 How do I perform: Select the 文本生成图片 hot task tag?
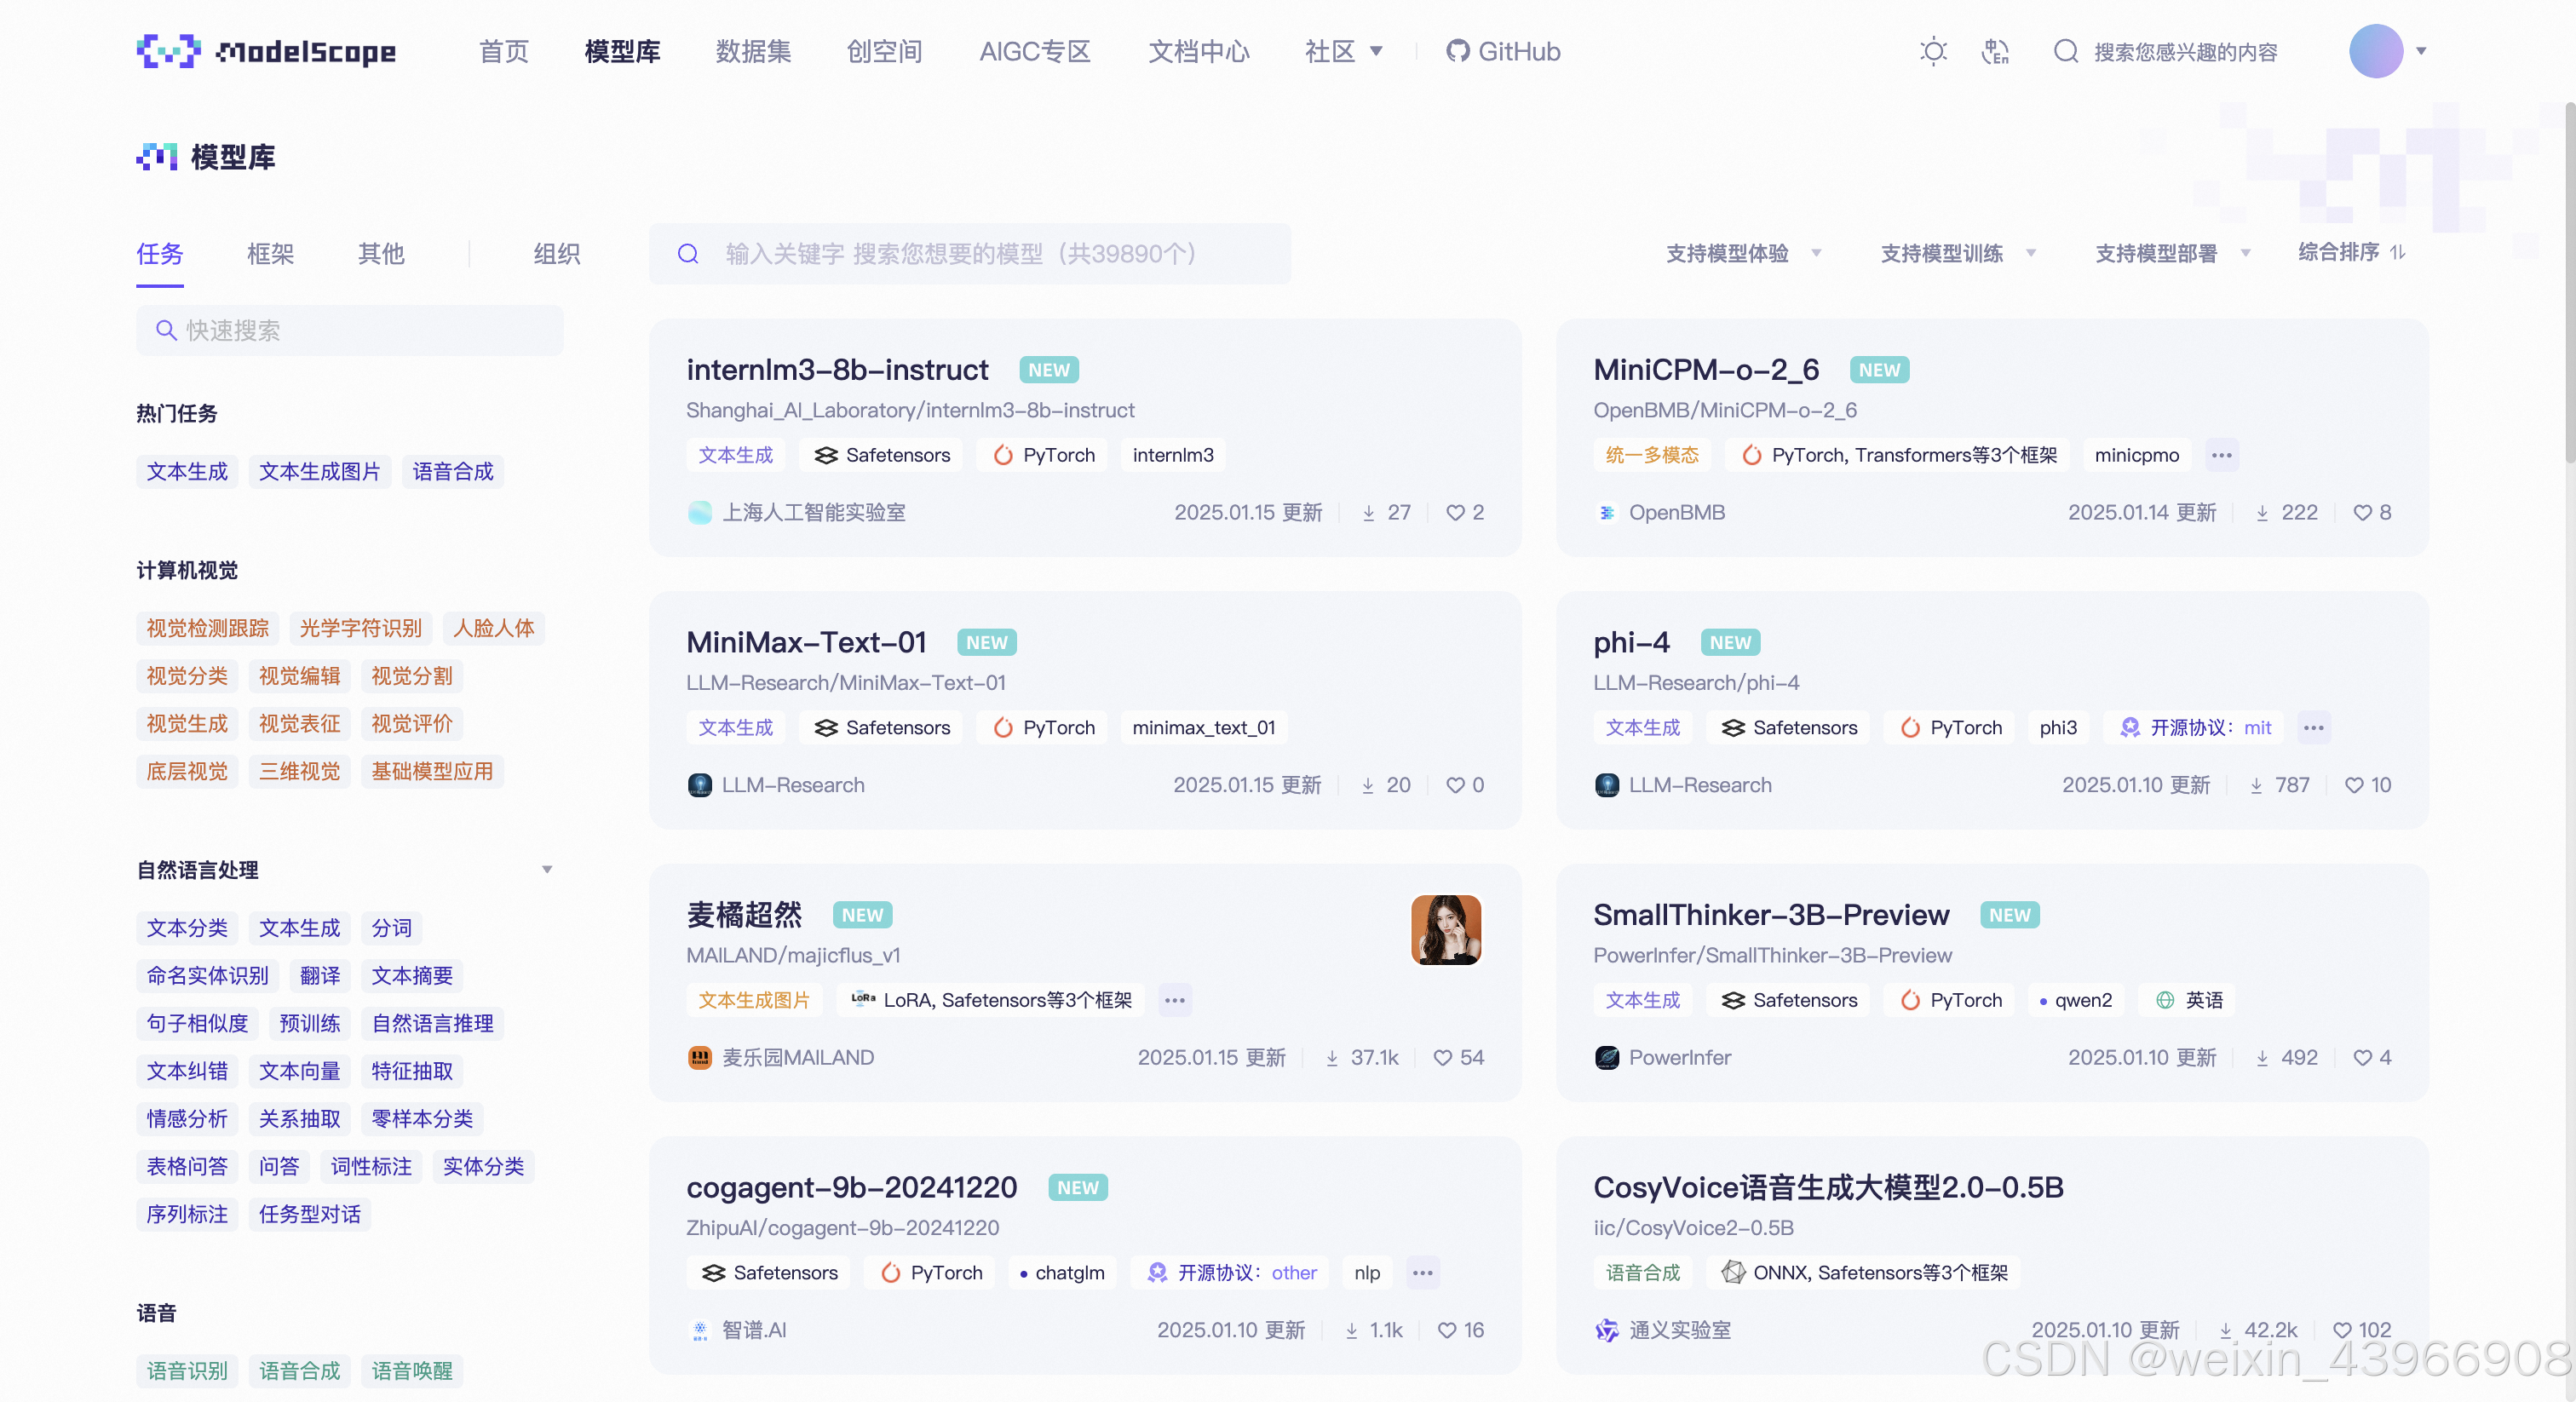pos(319,472)
